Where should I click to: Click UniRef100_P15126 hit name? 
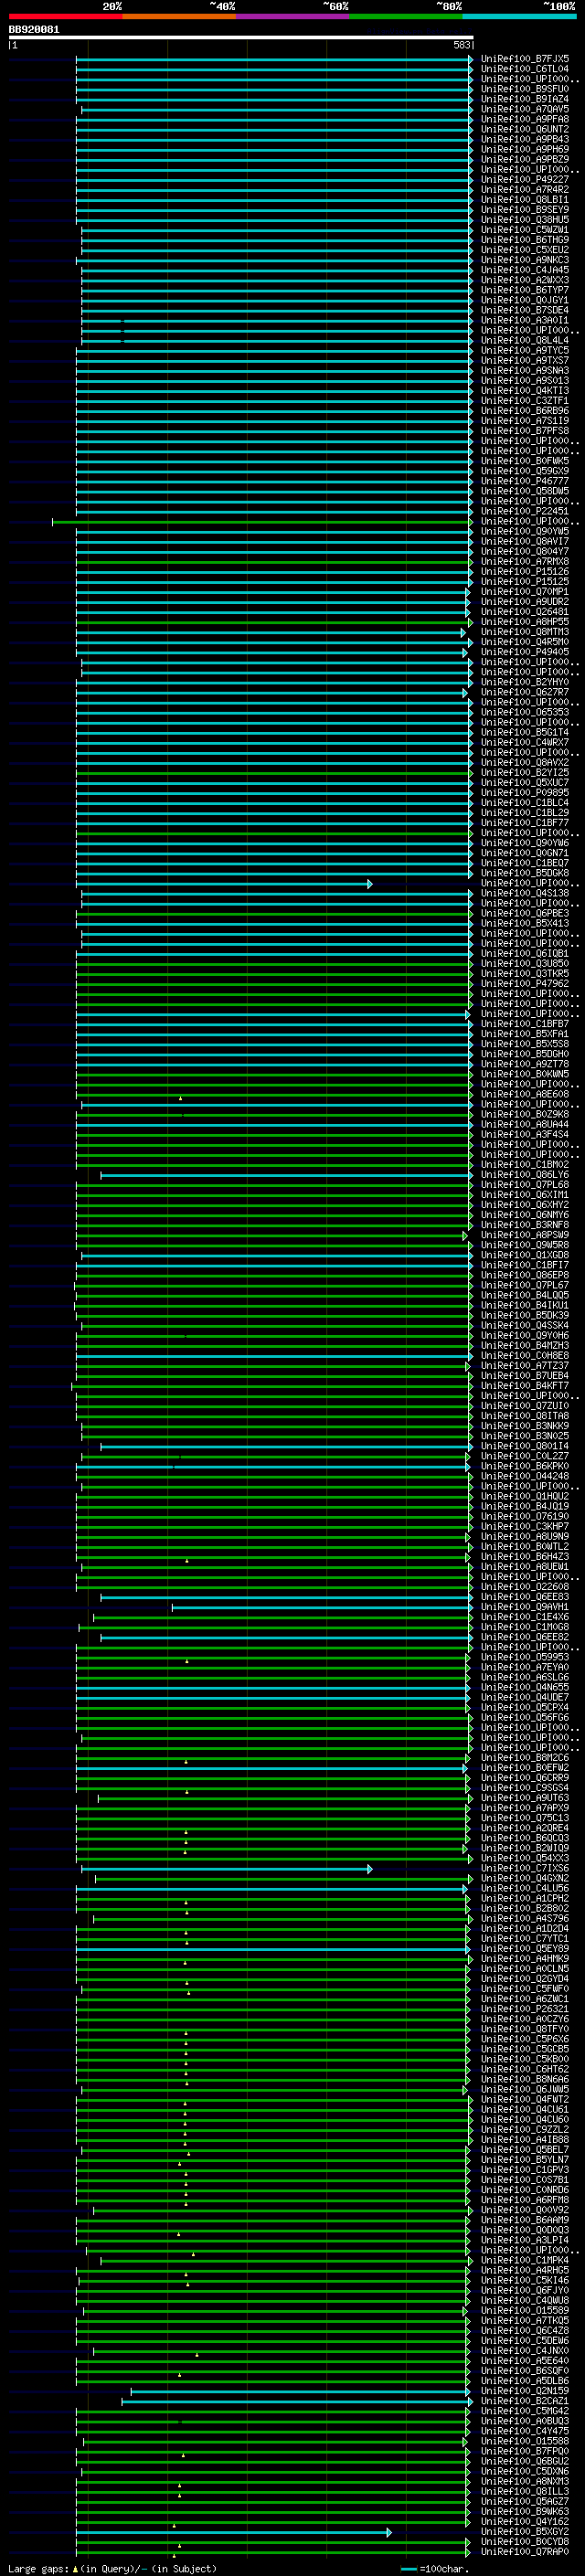525,571
